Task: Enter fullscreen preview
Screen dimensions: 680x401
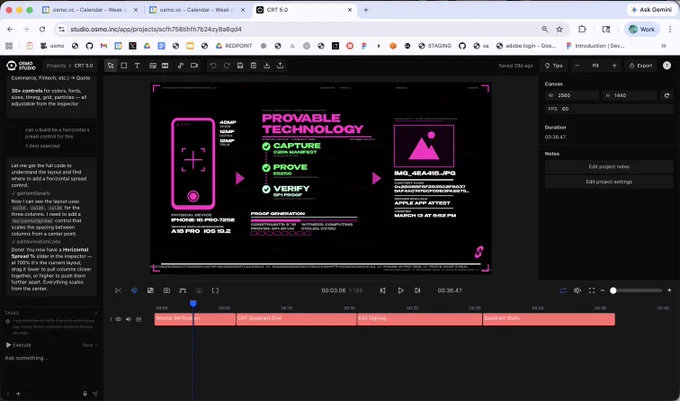Action: click(592, 290)
